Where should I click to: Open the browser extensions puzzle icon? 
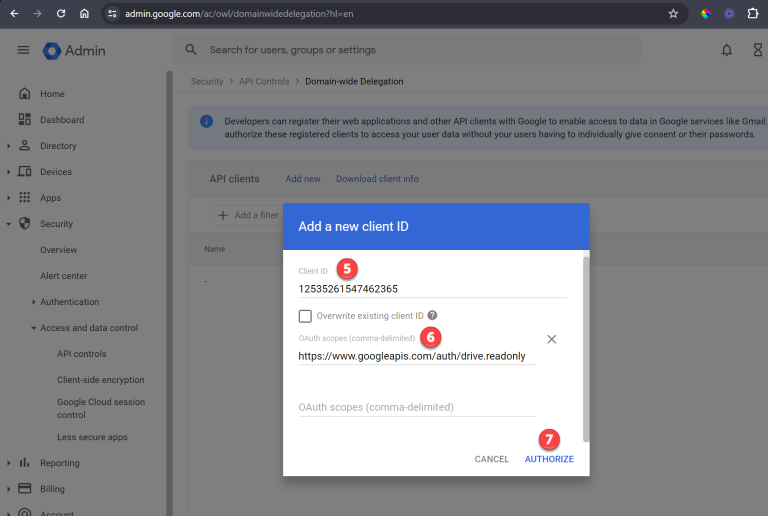[x=753, y=14]
